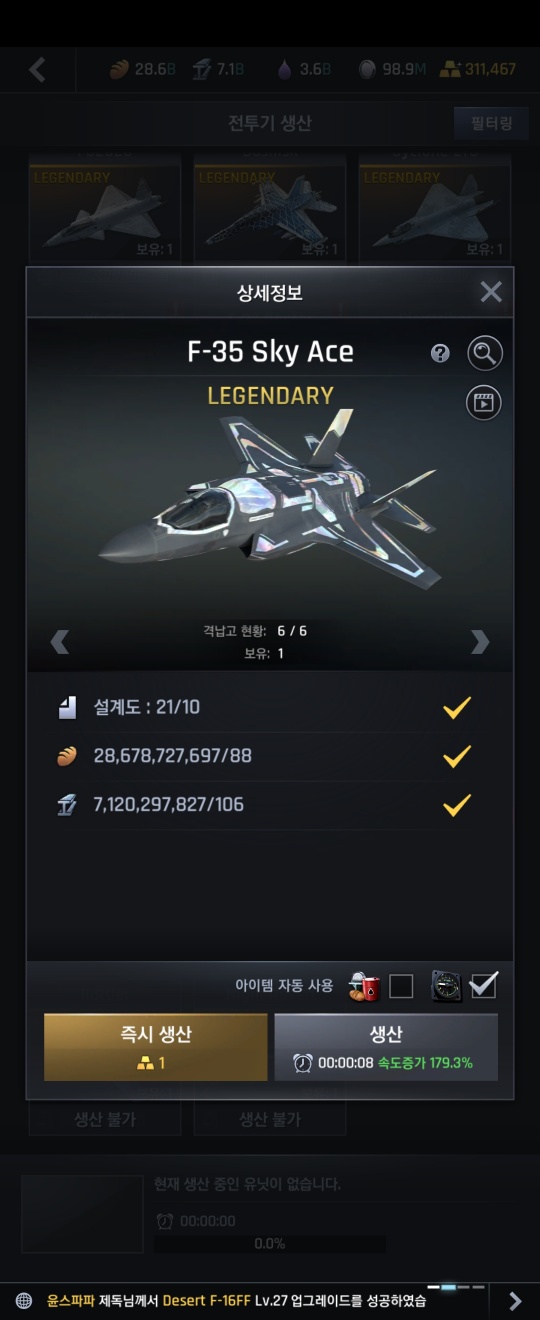Tap the production progress bar showing 0.0%
Image resolution: width=540 pixels, height=1320 pixels.
[270, 1244]
